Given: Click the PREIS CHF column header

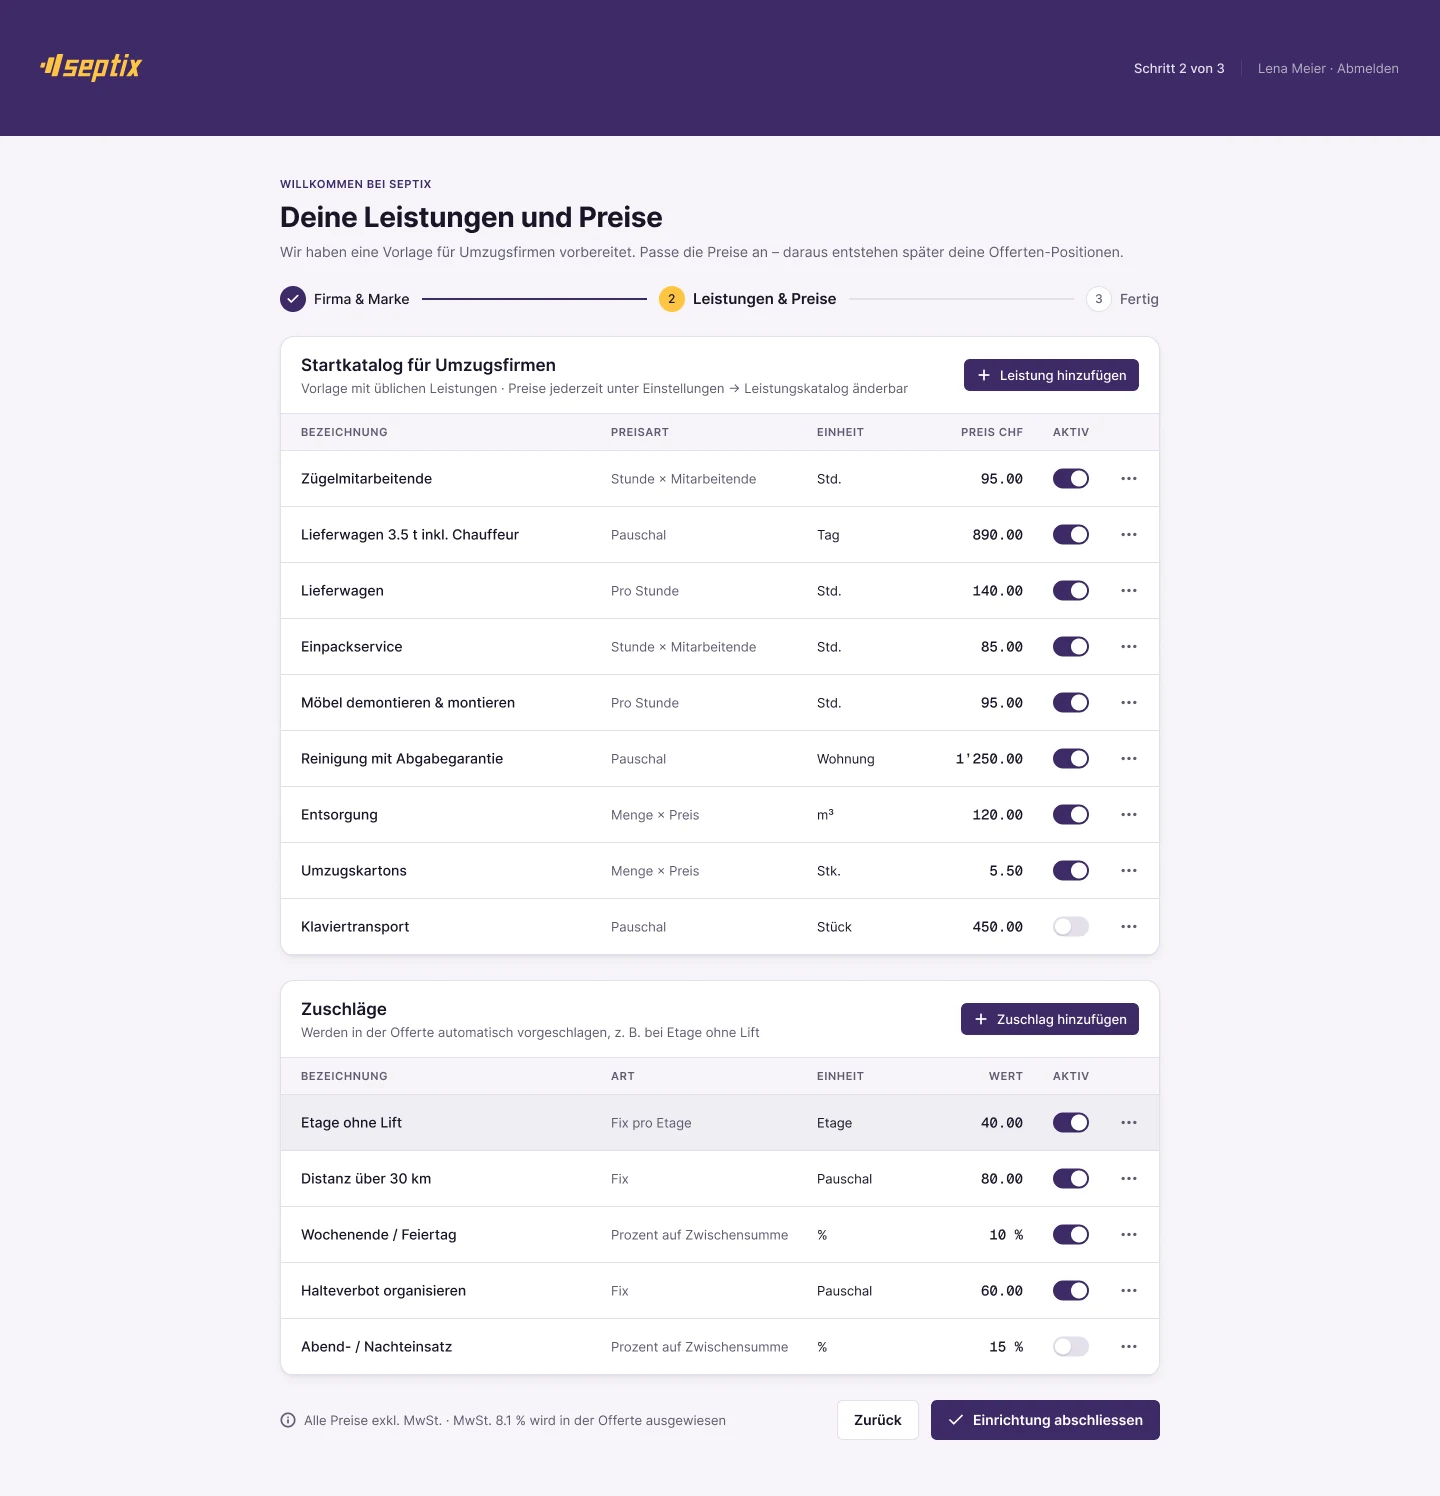Looking at the screenshot, I should click(x=992, y=432).
